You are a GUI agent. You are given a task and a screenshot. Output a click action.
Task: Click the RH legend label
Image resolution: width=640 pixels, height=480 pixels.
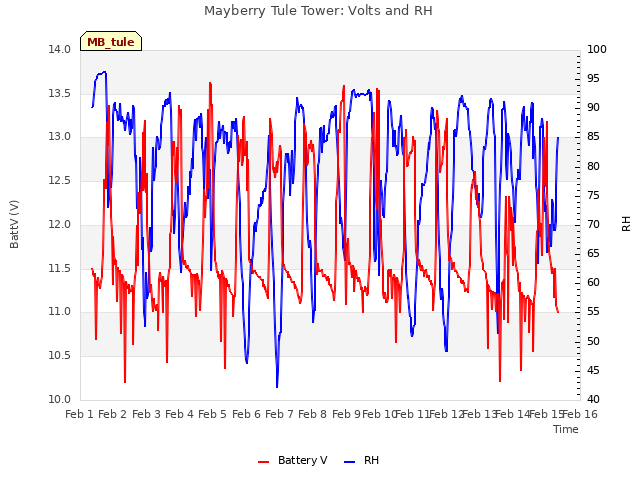click(x=371, y=460)
